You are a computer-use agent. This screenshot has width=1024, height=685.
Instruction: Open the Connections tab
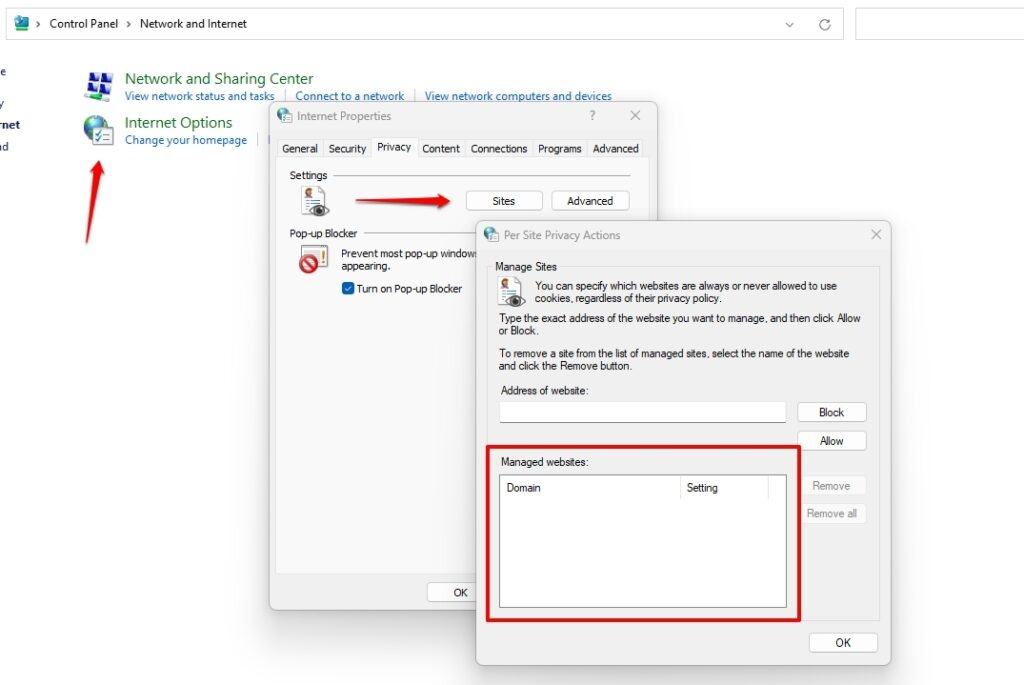499,148
